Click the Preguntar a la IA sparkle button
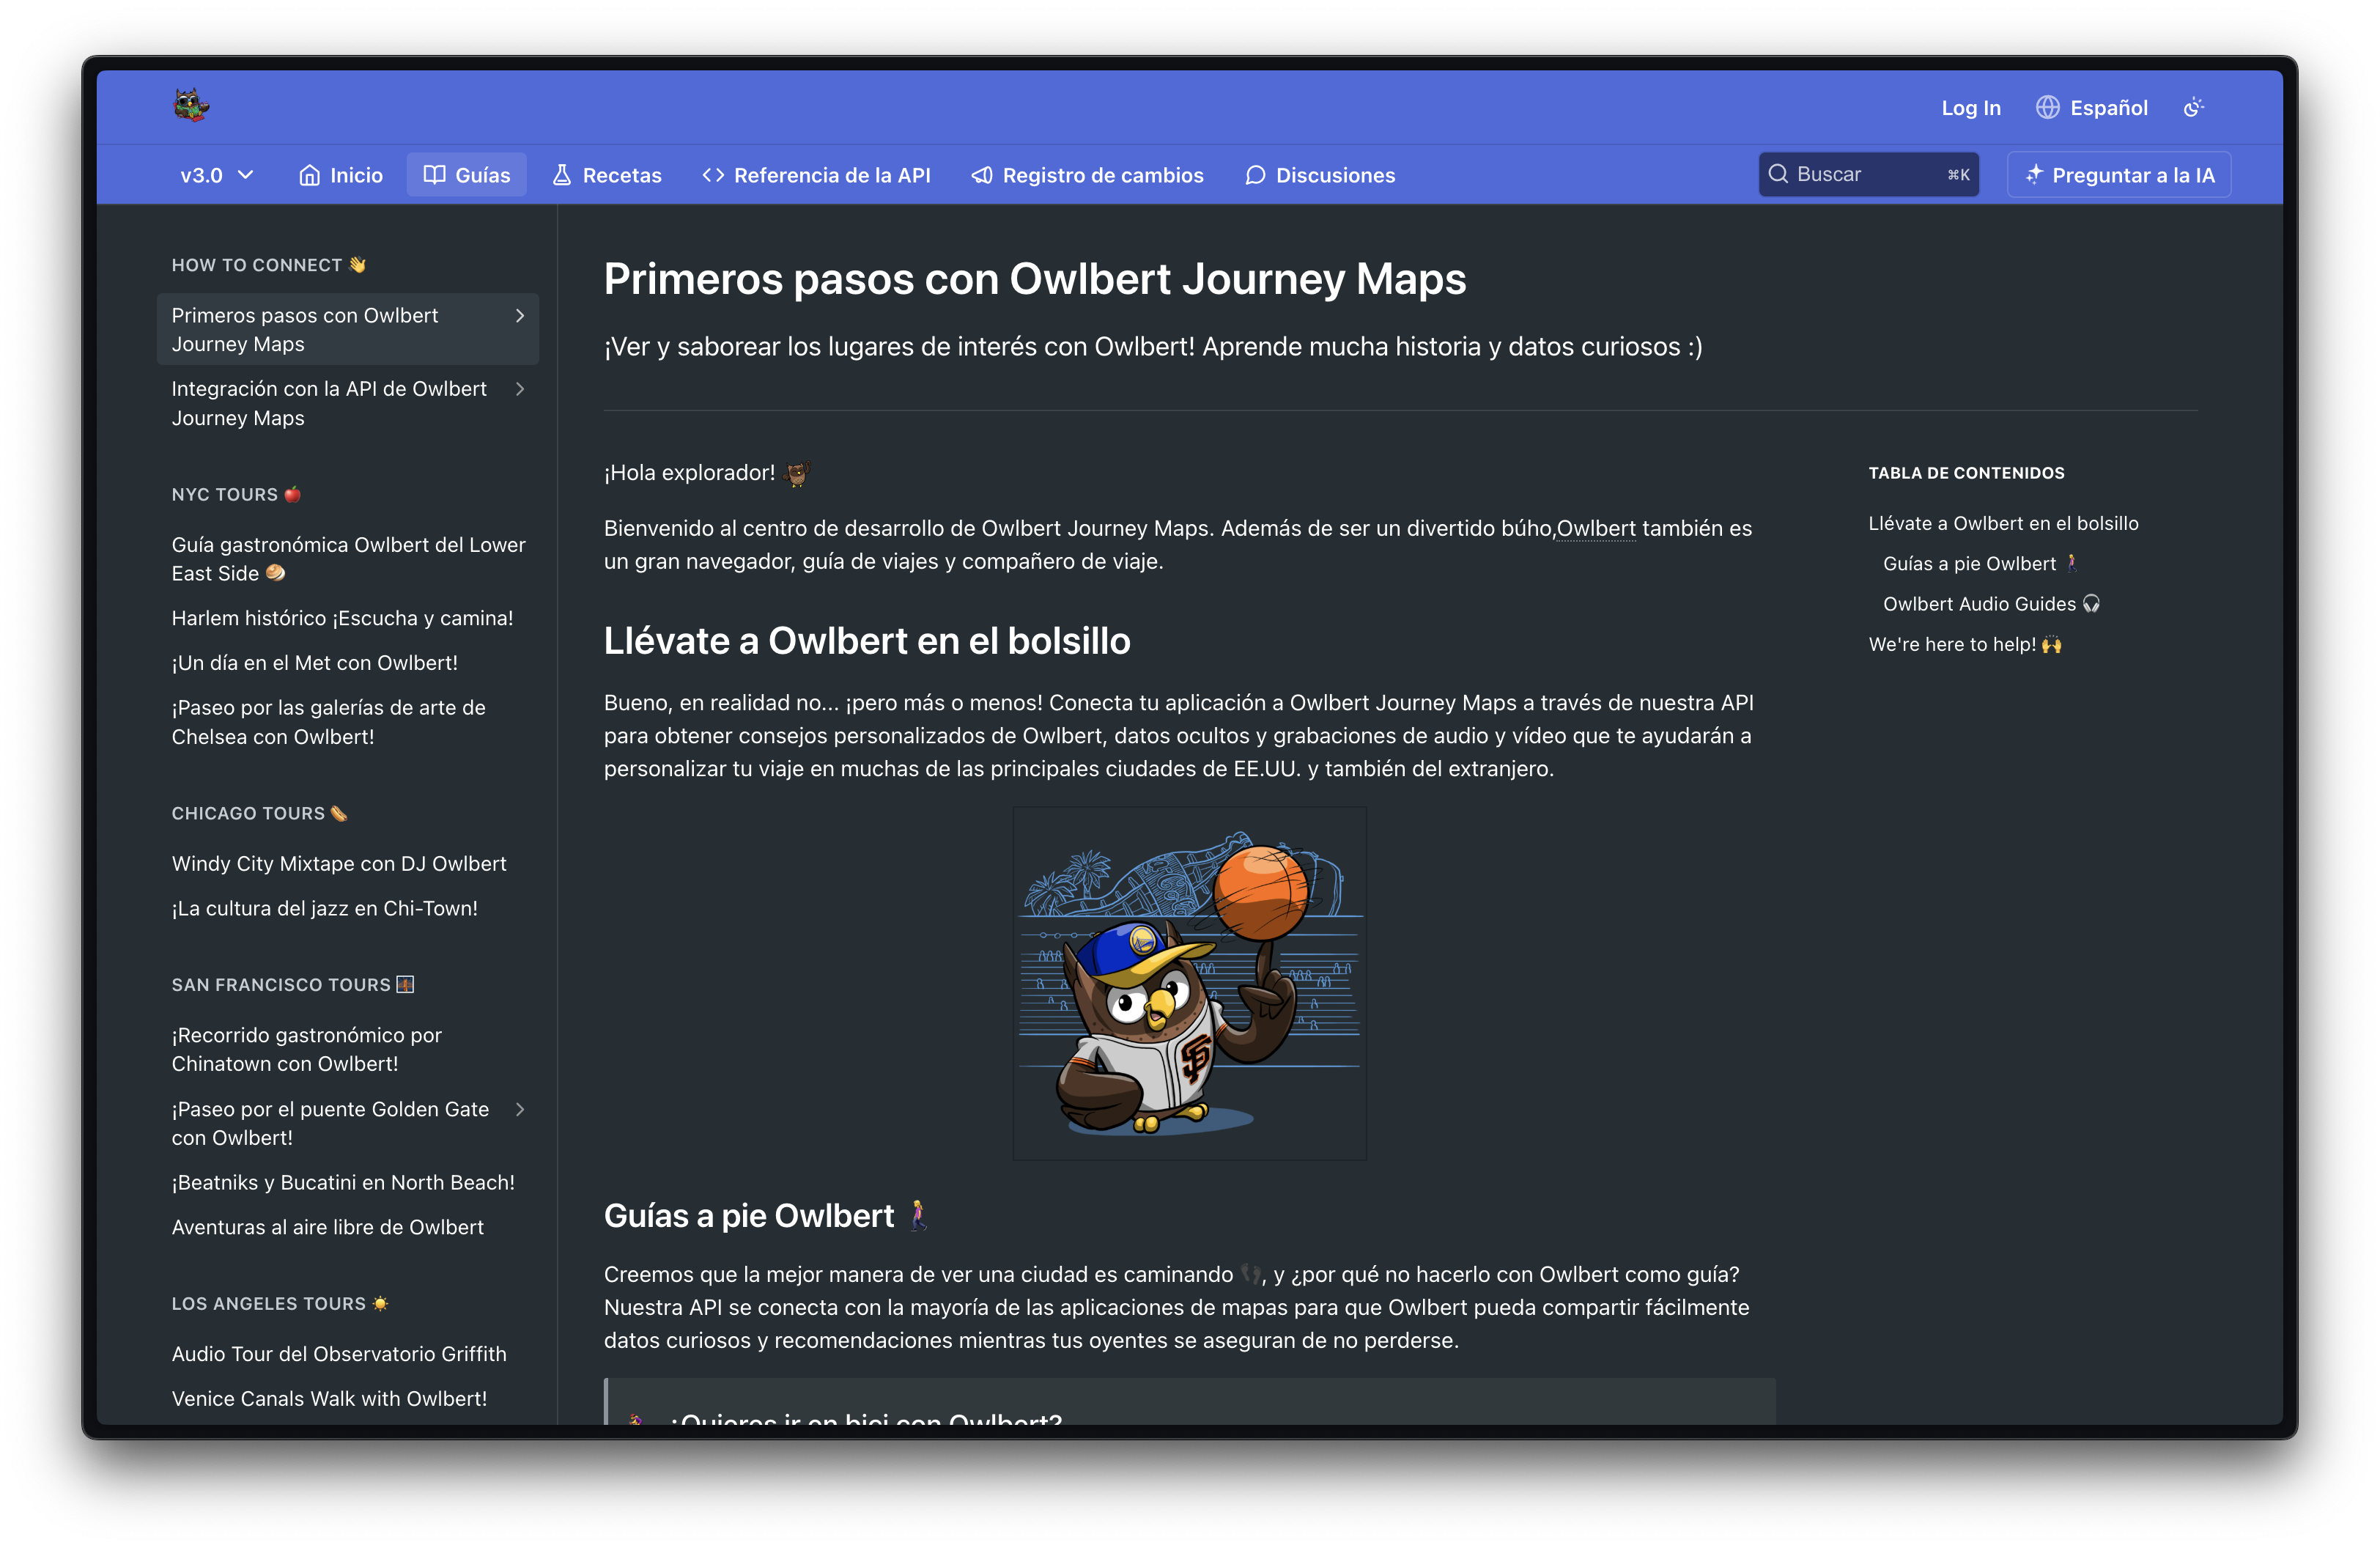The image size is (2380, 1548). (x=2119, y=175)
